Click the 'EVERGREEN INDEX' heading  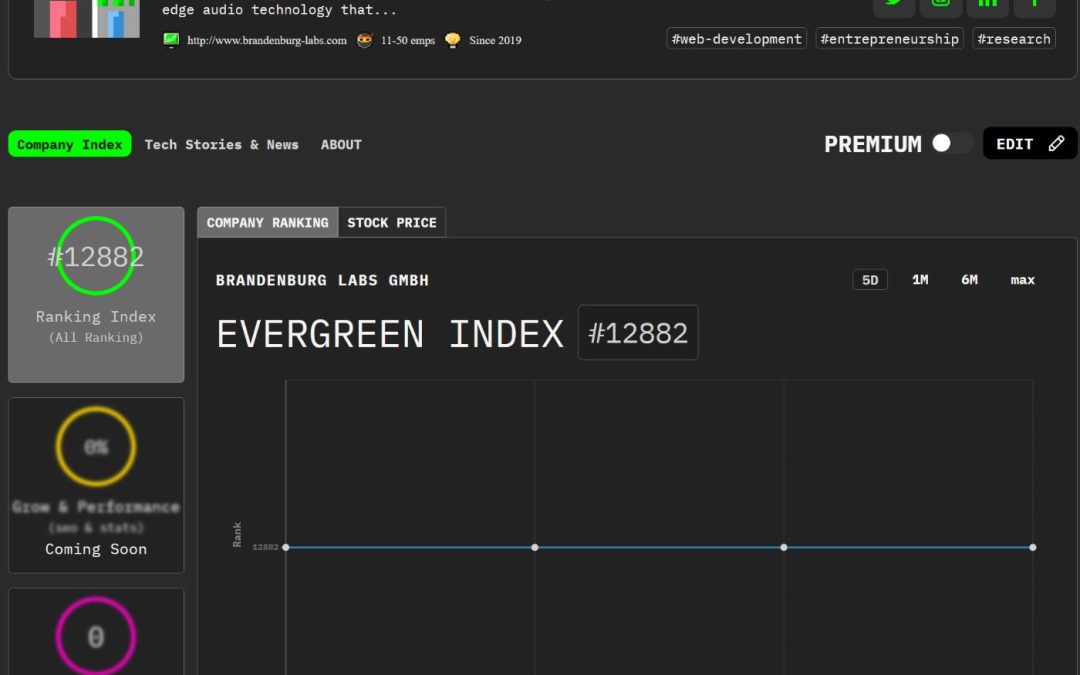[390, 334]
